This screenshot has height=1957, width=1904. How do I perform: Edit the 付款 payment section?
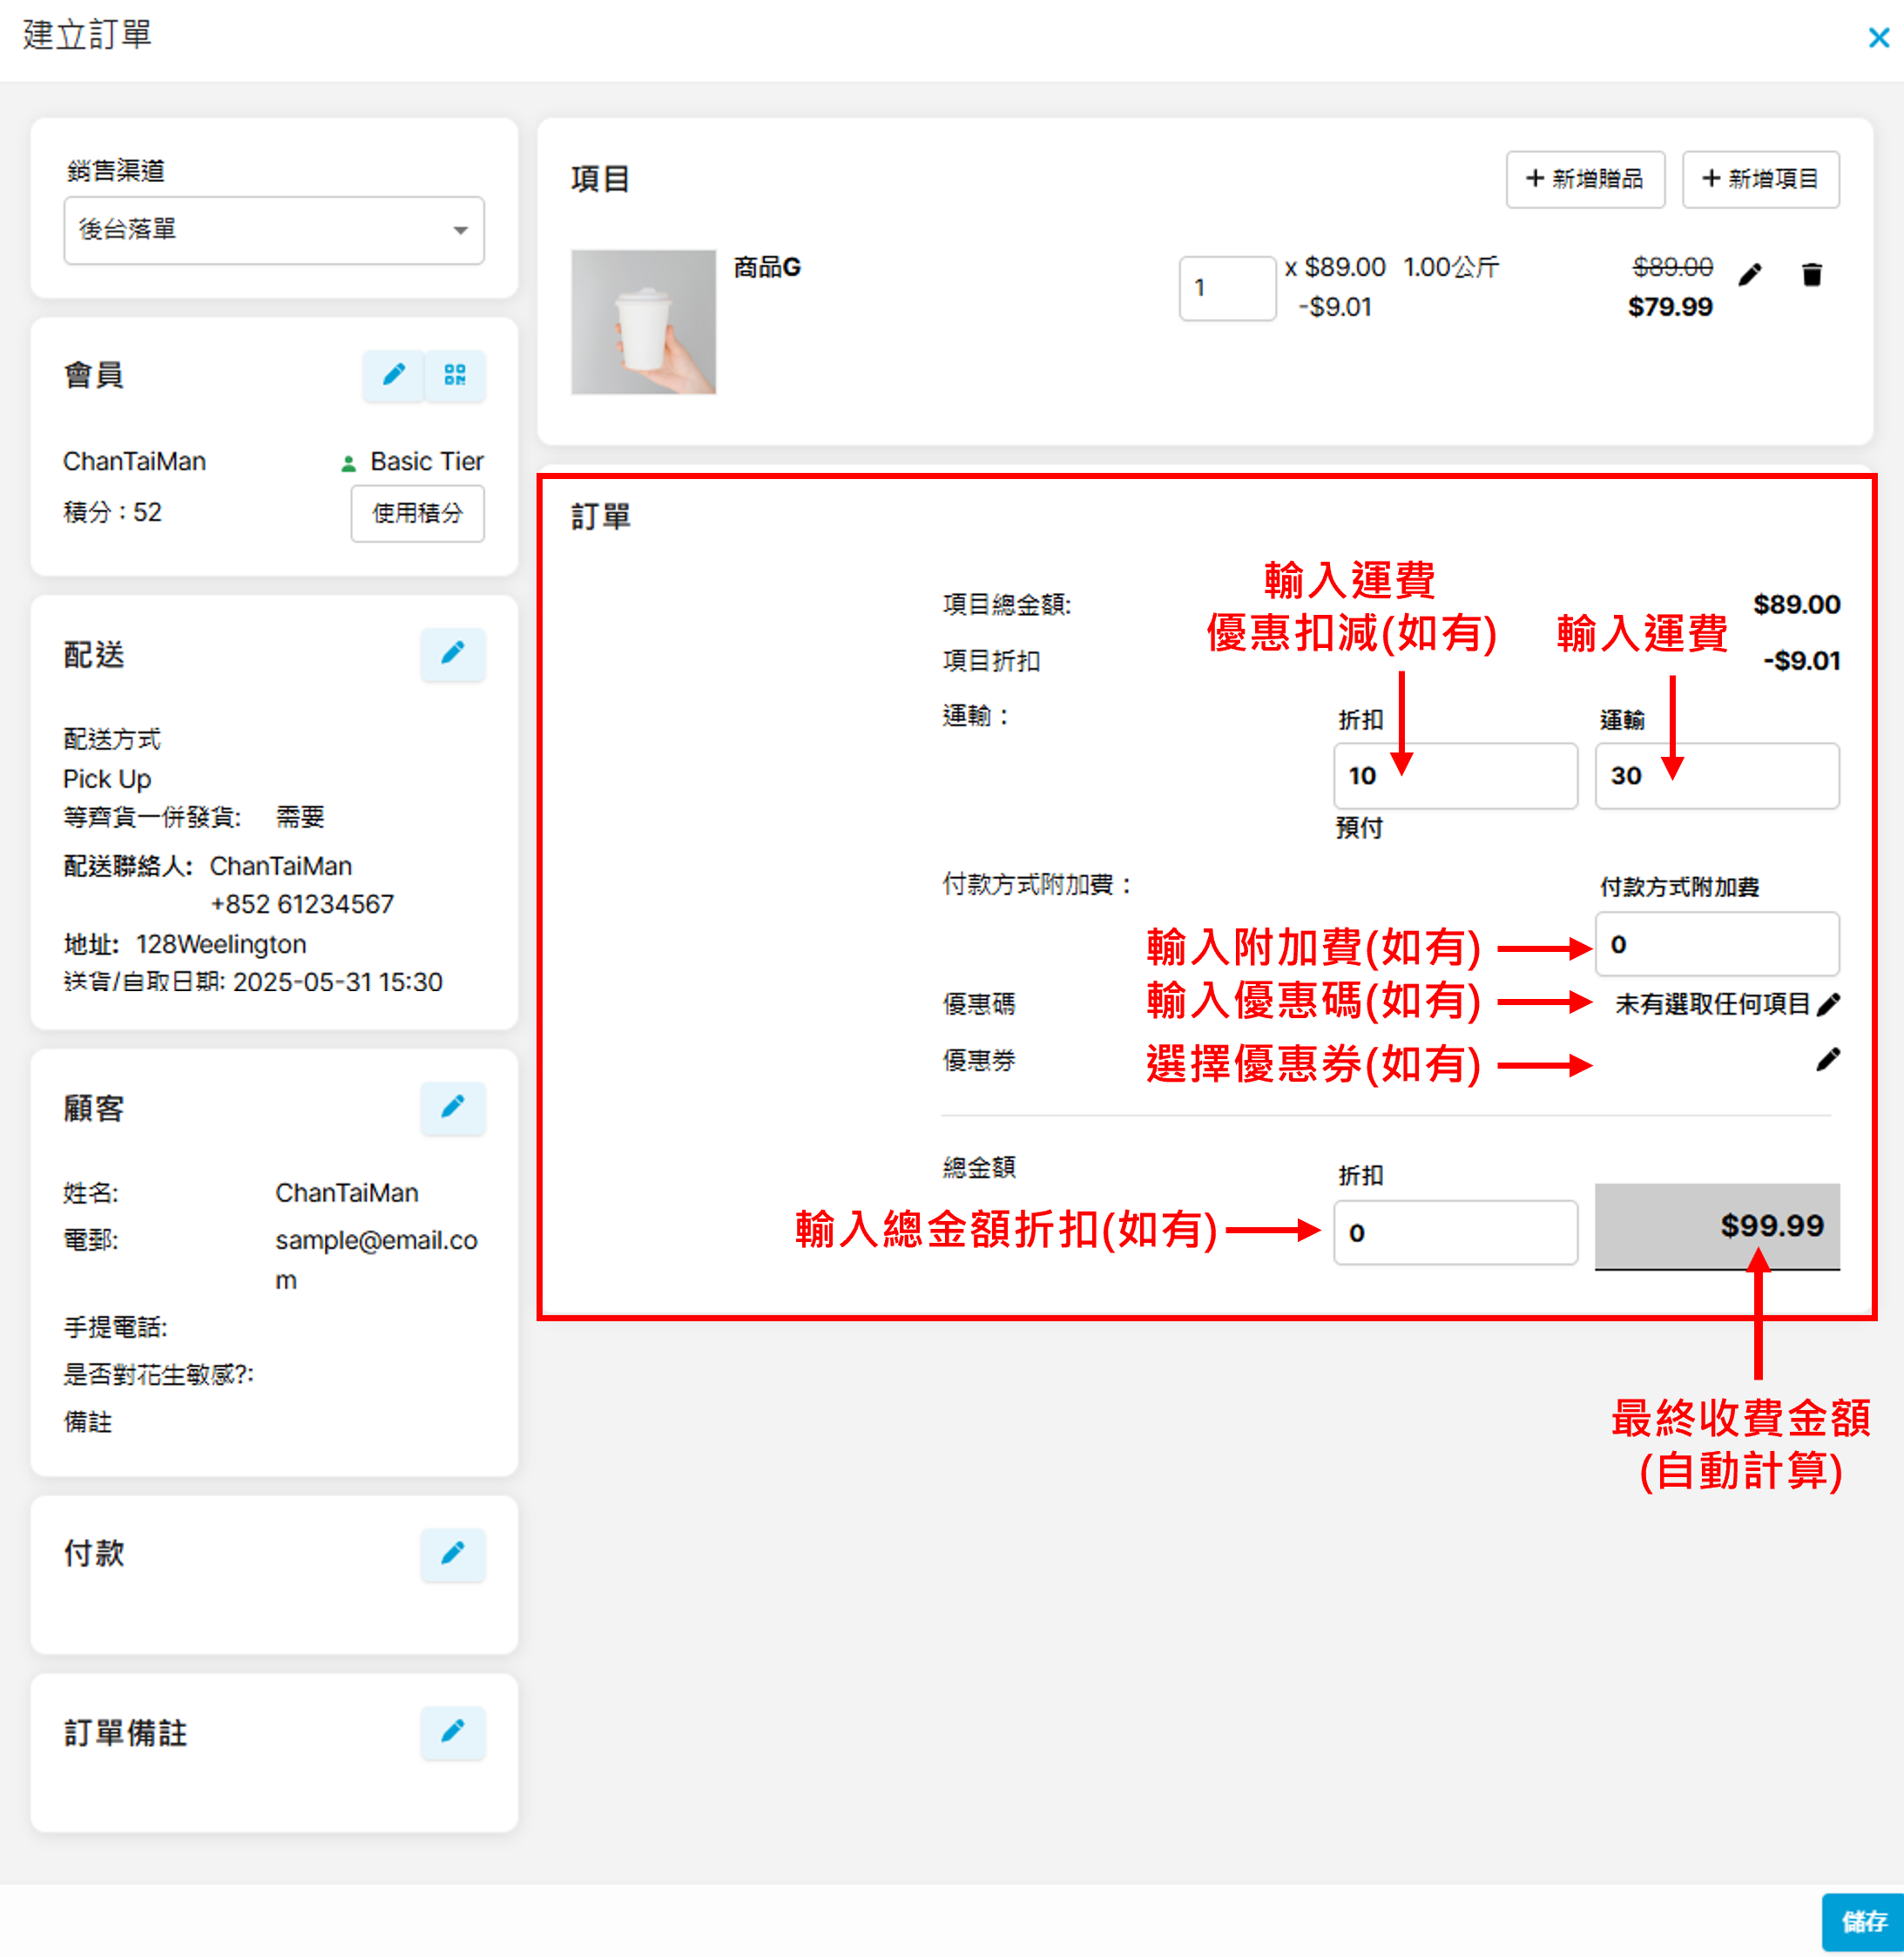453,1555
